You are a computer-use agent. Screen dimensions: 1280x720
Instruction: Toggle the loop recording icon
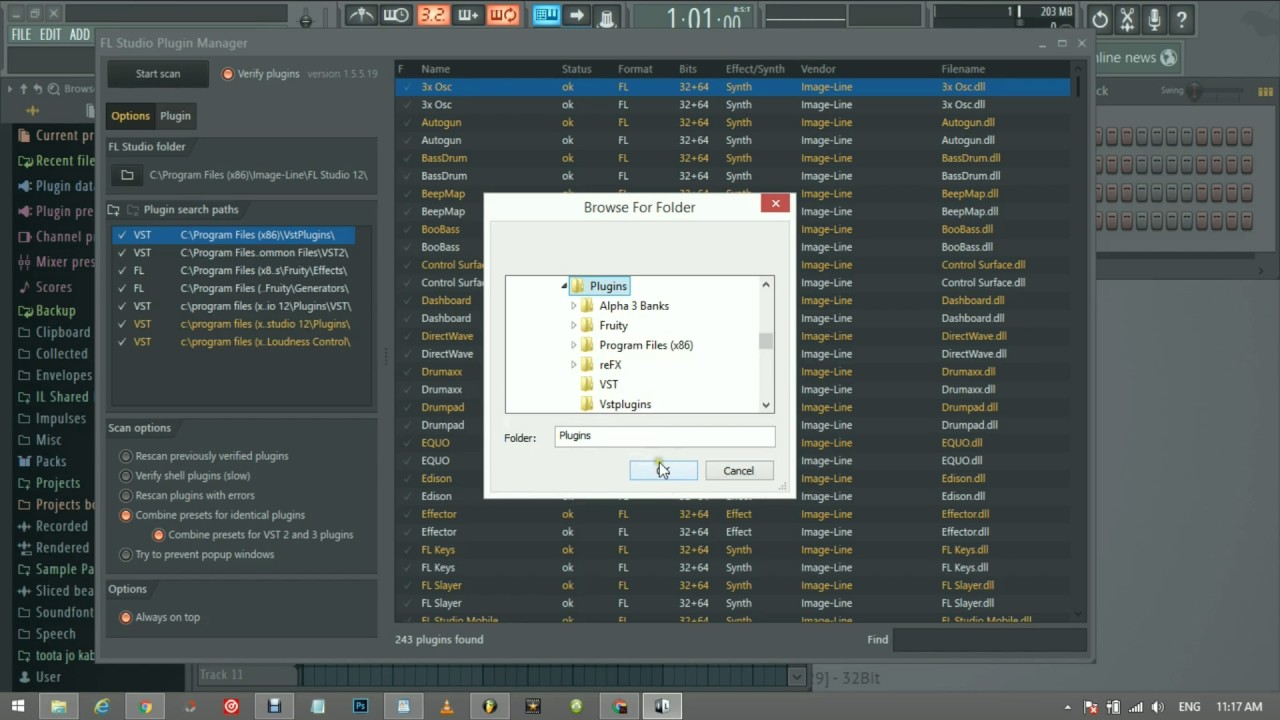tap(504, 15)
